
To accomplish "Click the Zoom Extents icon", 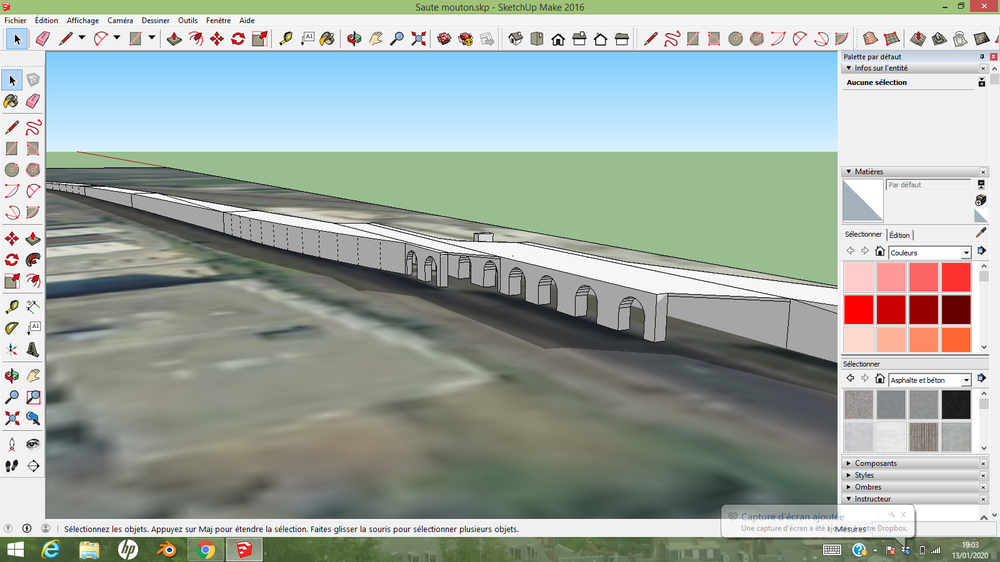I will (x=418, y=39).
